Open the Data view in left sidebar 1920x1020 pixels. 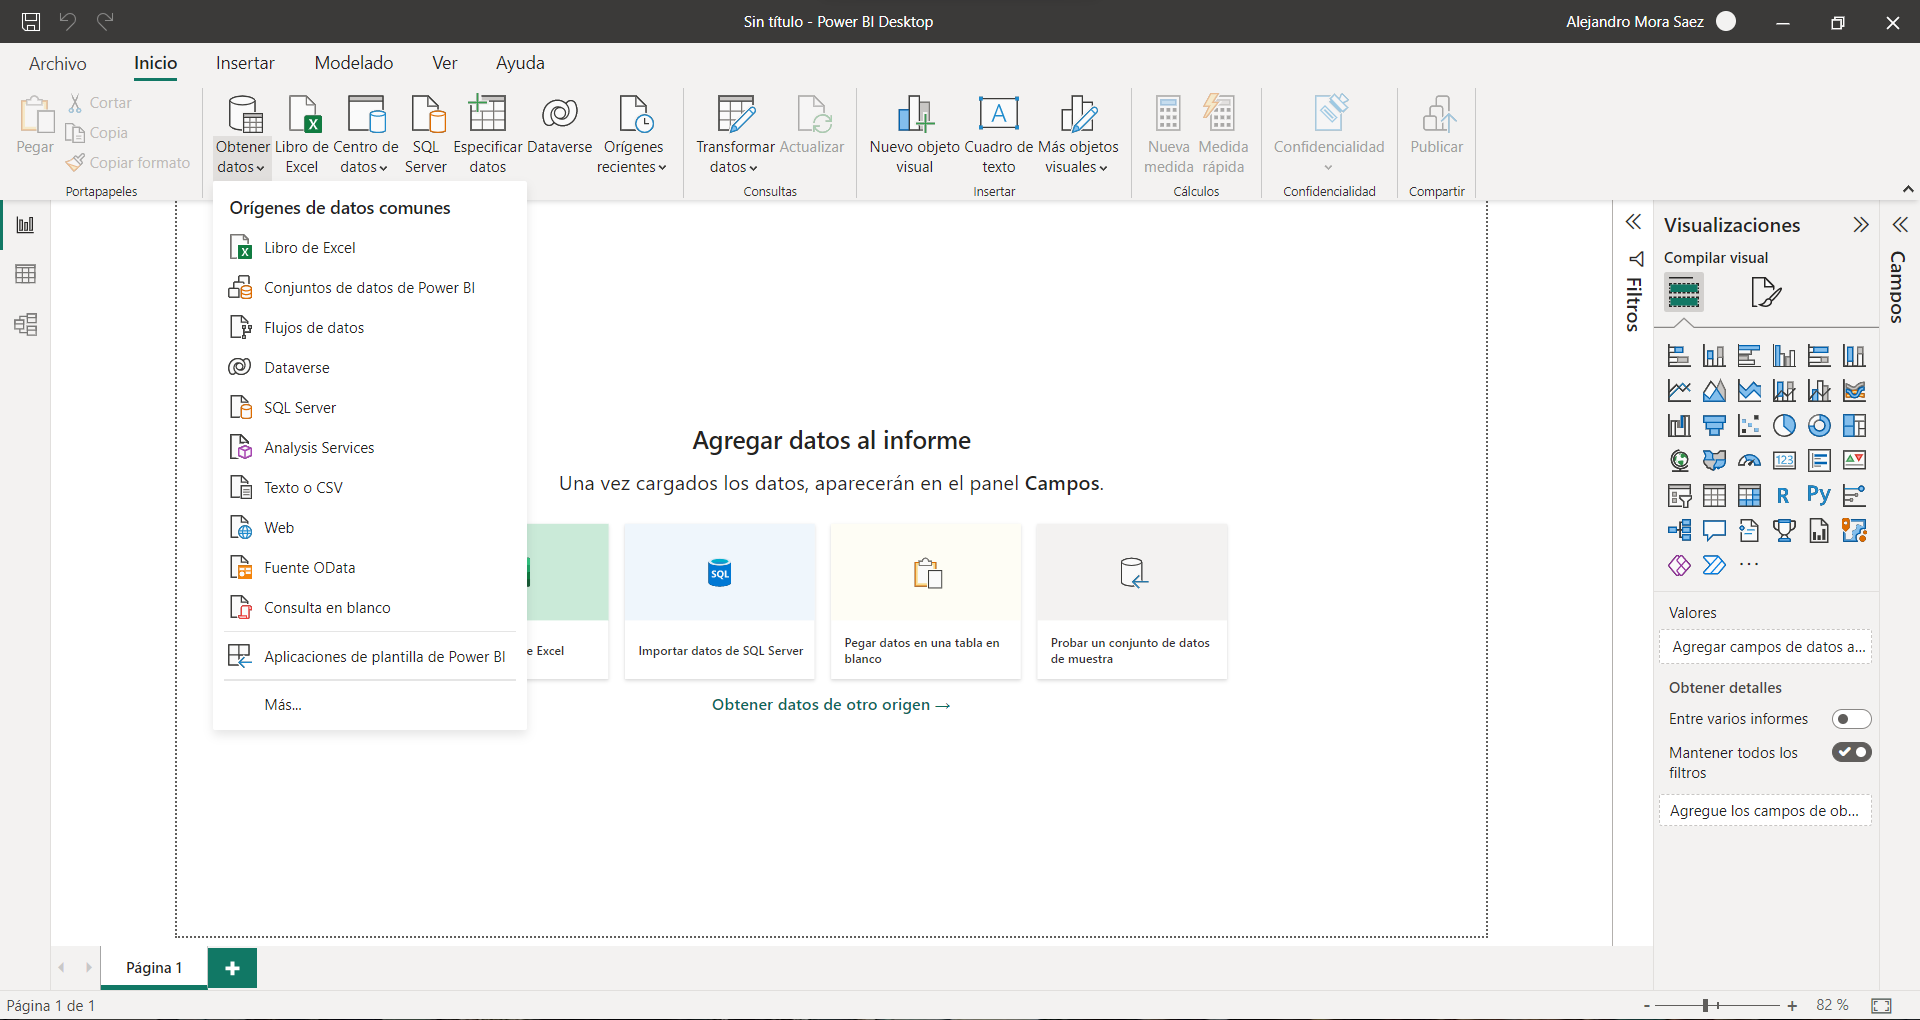[x=26, y=274]
